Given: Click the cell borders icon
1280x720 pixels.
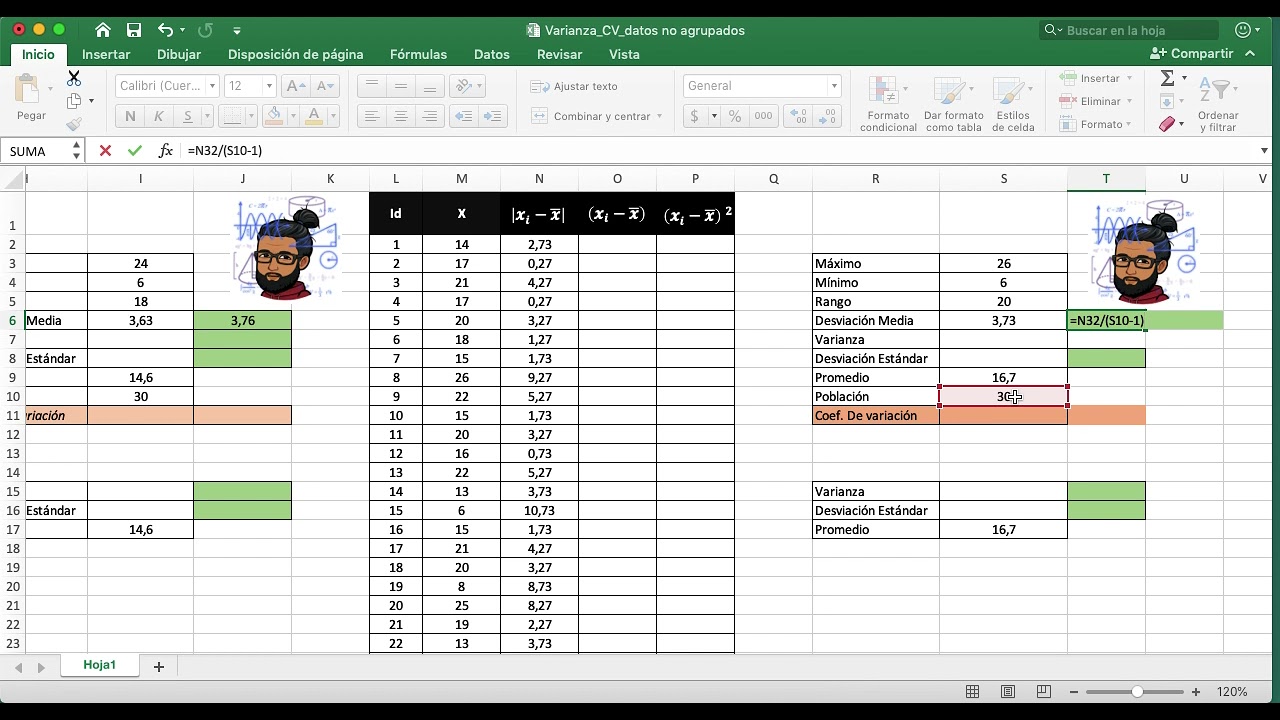Looking at the screenshot, I should [231, 116].
